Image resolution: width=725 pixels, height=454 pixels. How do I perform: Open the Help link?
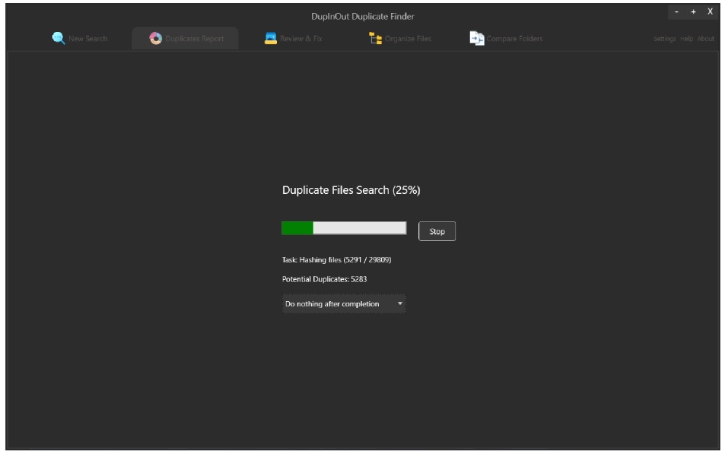coord(687,39)
